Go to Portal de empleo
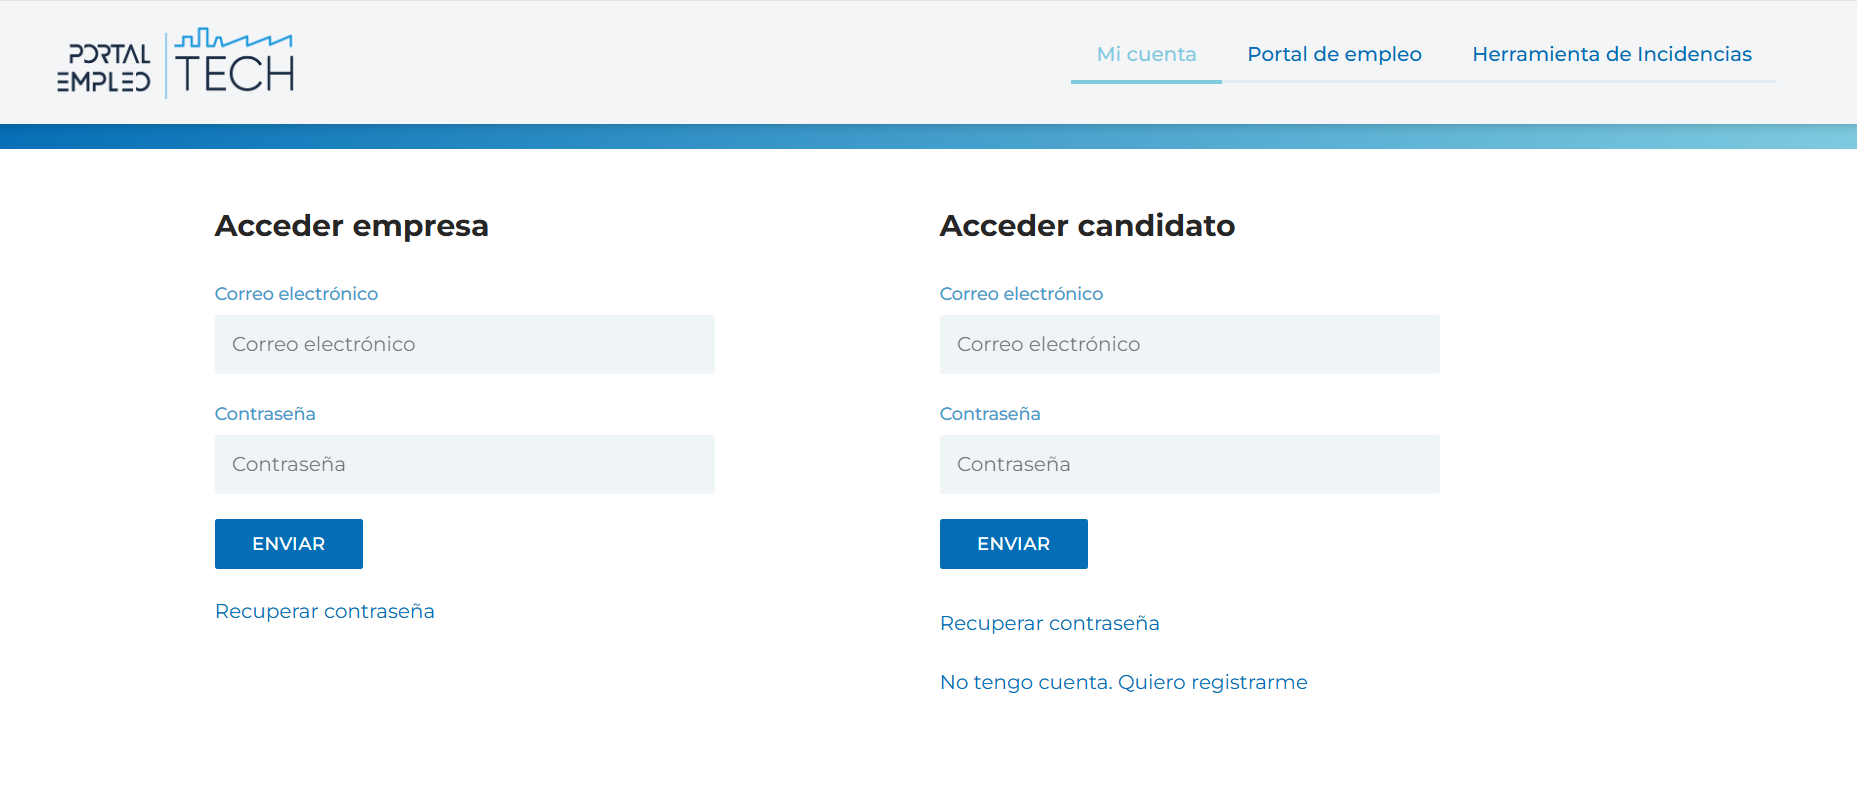The image size is (1857, 810). point(1334,54)
